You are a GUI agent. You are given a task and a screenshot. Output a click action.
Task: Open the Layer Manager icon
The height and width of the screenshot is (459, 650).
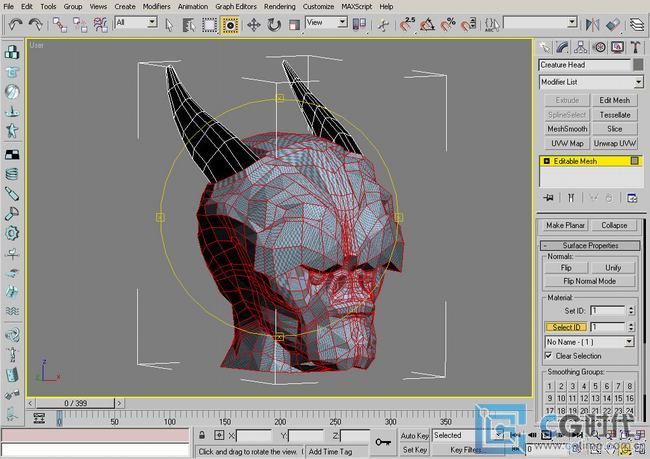[637, 24]
